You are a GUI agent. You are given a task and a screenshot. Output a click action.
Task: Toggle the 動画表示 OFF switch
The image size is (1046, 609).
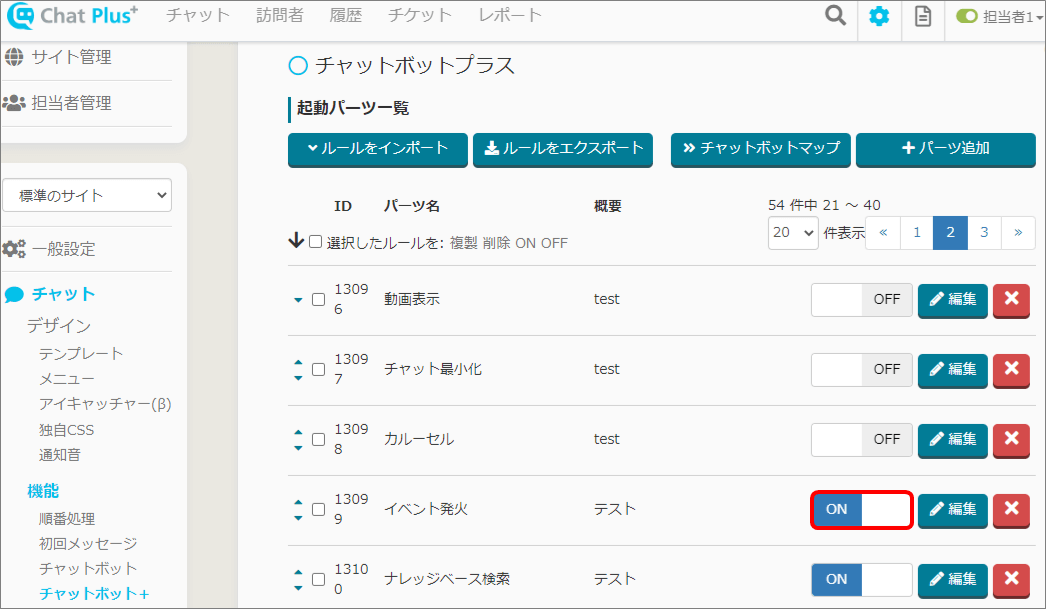click(862, 299)
